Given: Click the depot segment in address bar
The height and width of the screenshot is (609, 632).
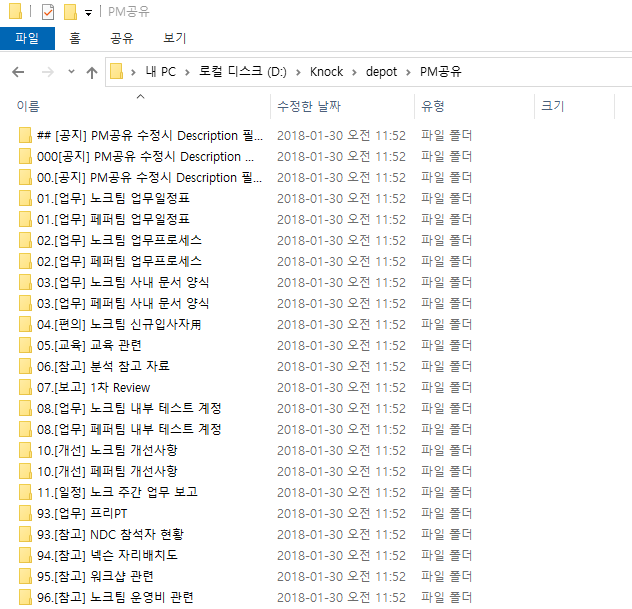Looking at the screenshot, I should [x=382, y=72].
